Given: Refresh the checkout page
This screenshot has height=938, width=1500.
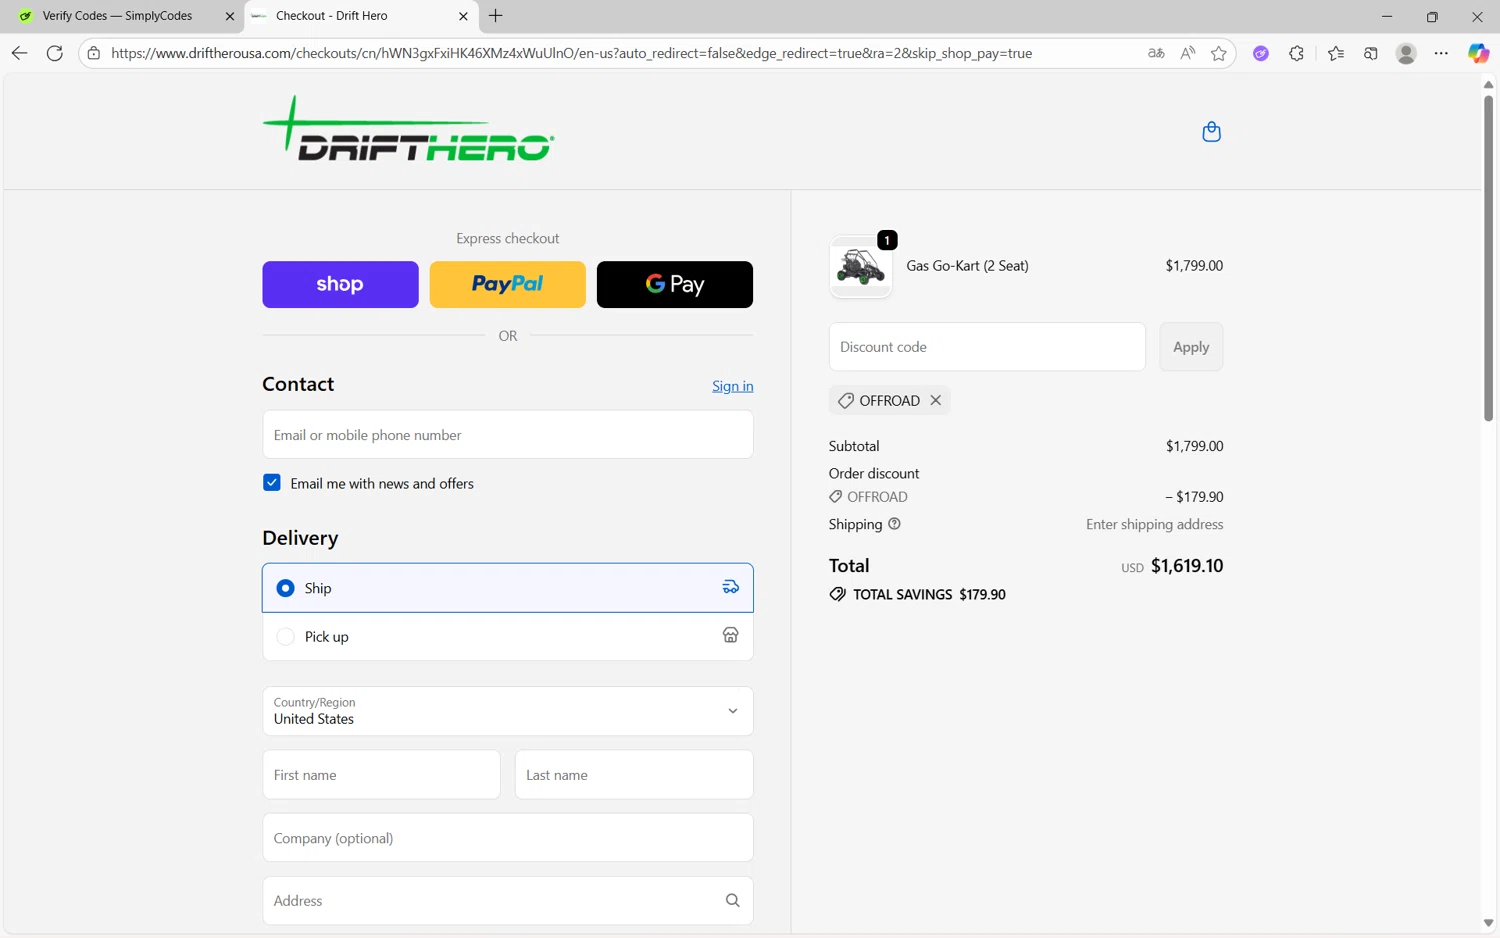Looking at the screenshot, I should pos(55,53).
